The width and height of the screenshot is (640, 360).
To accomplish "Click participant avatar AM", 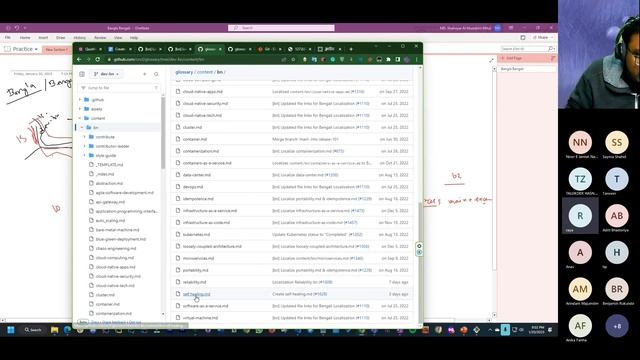I will [x=580, y=289].
